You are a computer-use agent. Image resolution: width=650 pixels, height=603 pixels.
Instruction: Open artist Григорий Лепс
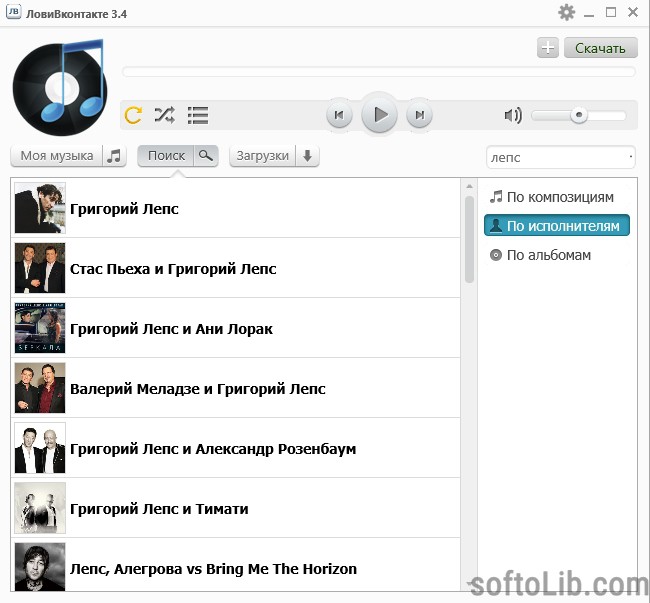pos(235,208)
